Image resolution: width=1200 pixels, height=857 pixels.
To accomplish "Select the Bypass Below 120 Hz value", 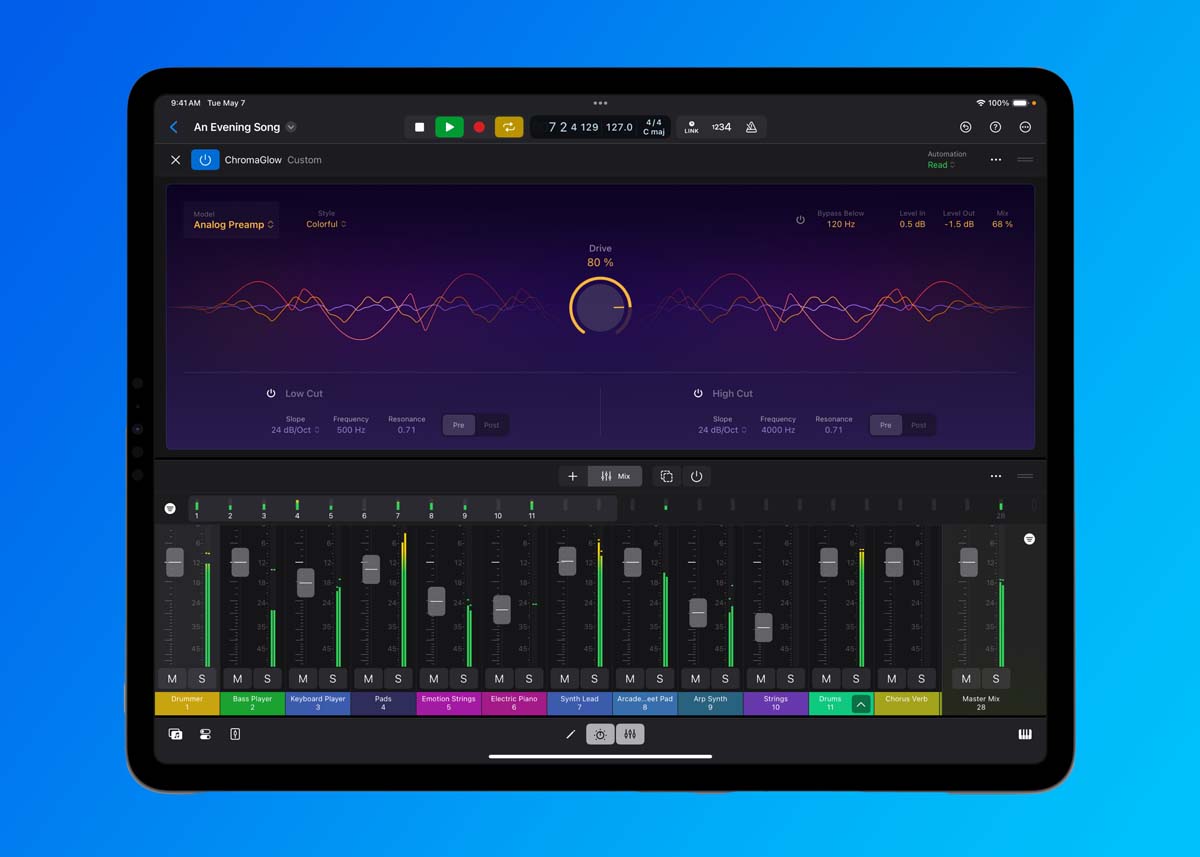I will pos(840,224).
